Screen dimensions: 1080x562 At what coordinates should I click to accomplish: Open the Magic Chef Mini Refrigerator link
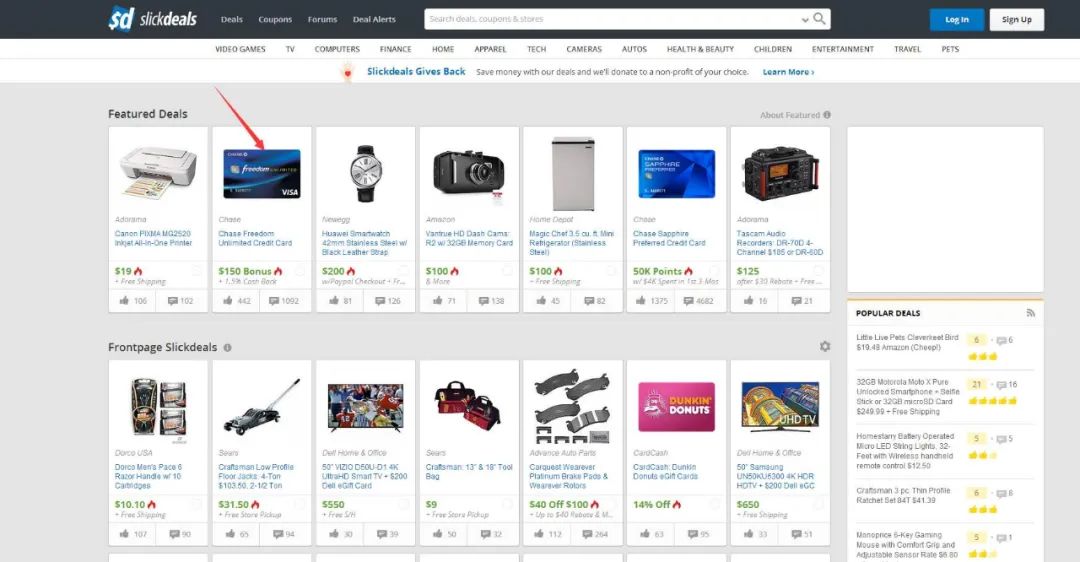pyautogui.click(x=572, y=243)
